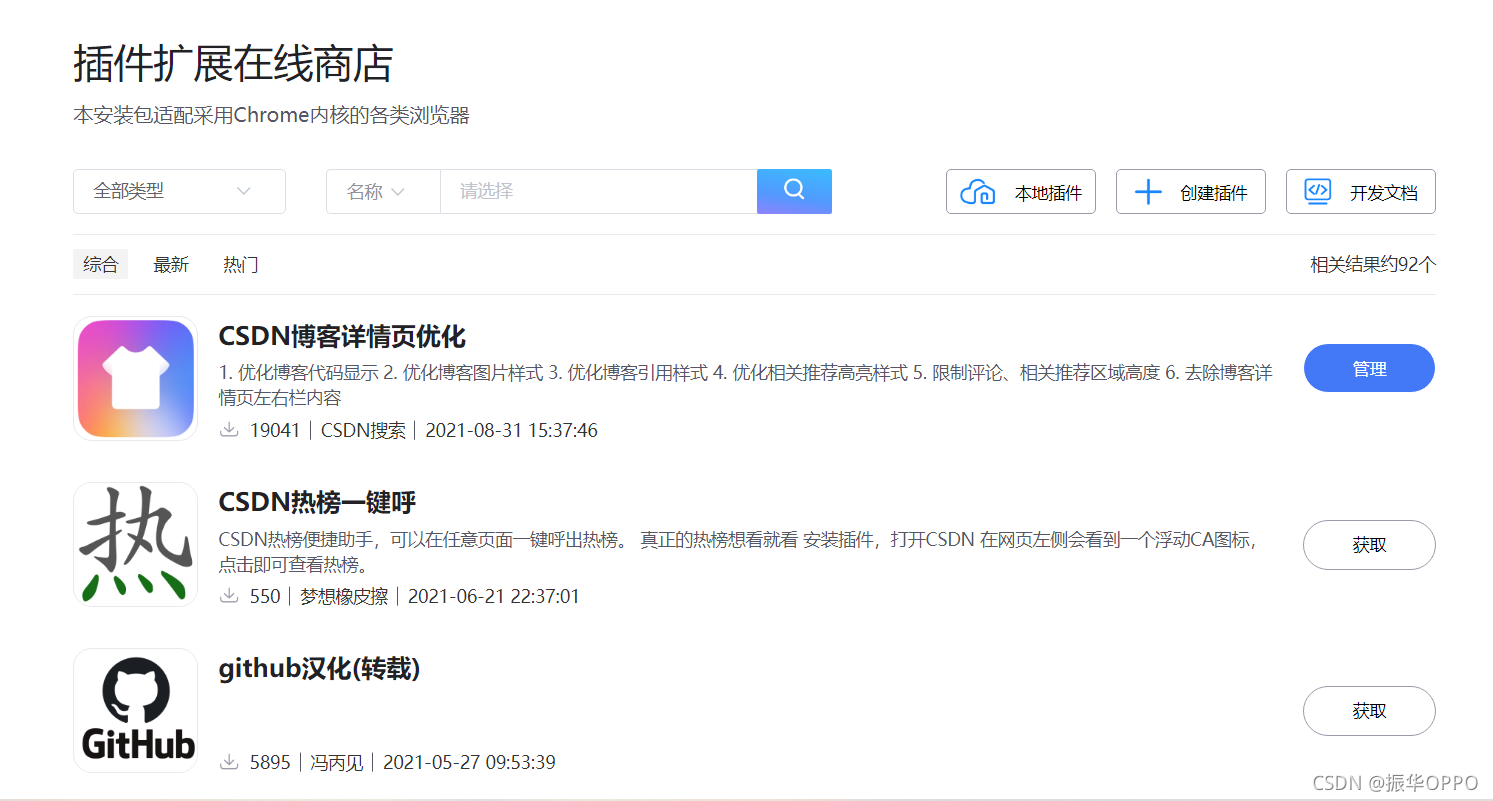
Task: Click download icon beside 19041
Action: coord(229,430)
